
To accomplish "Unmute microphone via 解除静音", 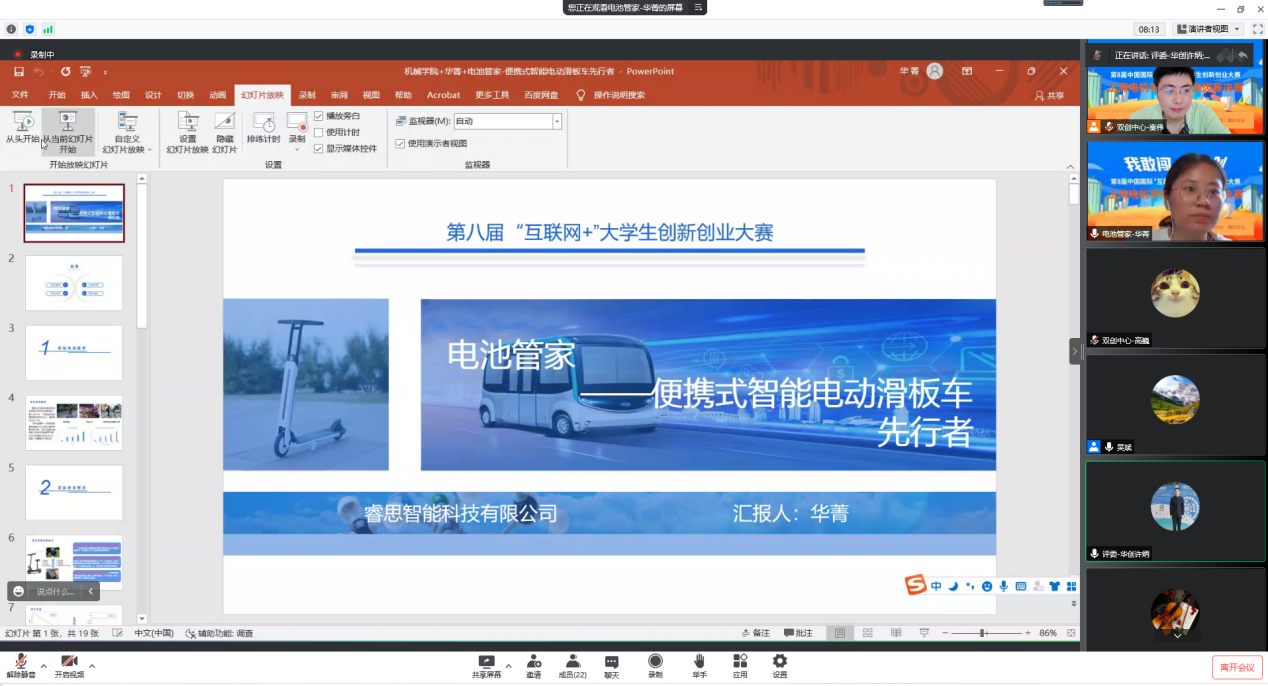I will pos(19,665).
